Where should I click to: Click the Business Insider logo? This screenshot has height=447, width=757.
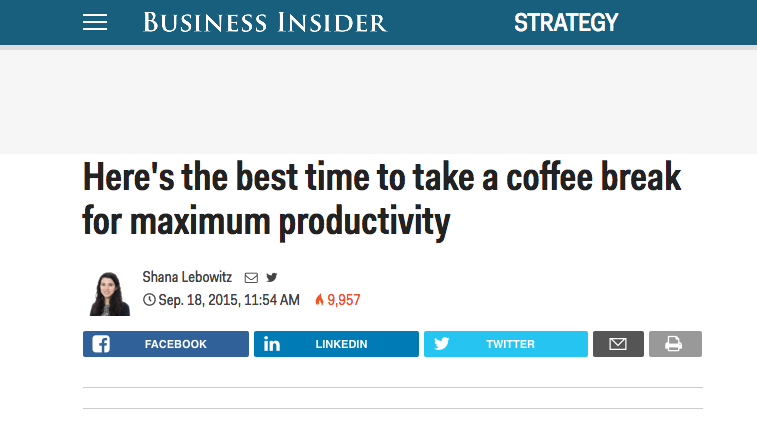(x=265, y=22)
